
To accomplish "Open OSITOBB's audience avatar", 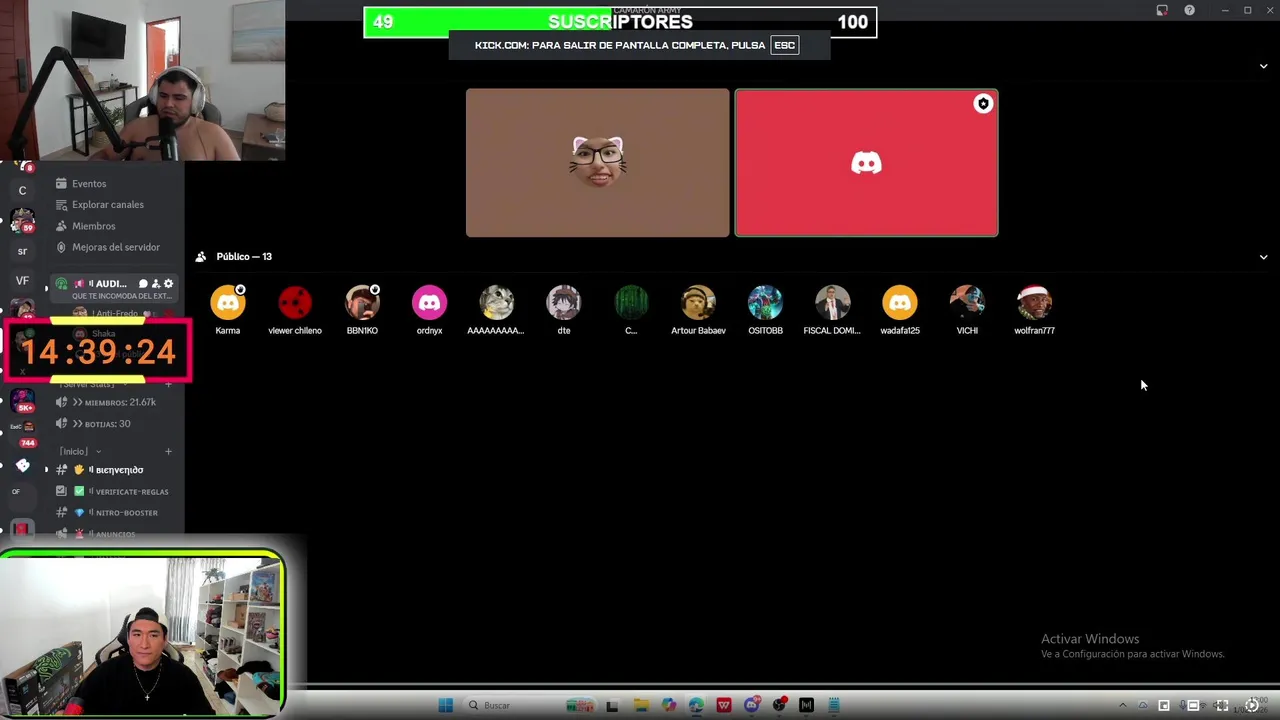I will pos(765,302).
